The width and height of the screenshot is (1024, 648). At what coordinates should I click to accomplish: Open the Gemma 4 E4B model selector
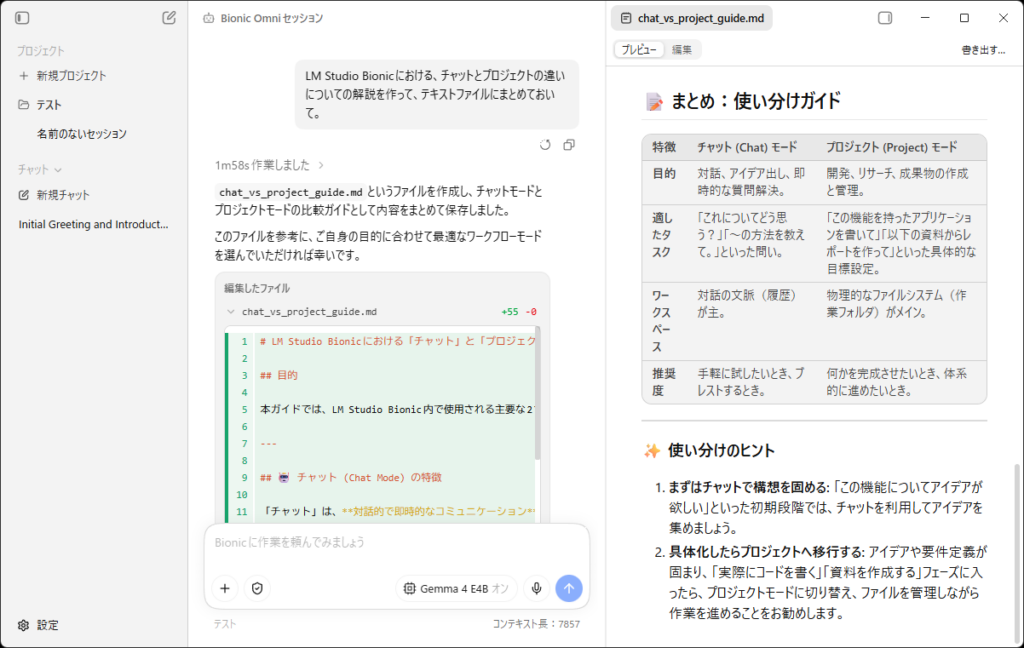456,589
